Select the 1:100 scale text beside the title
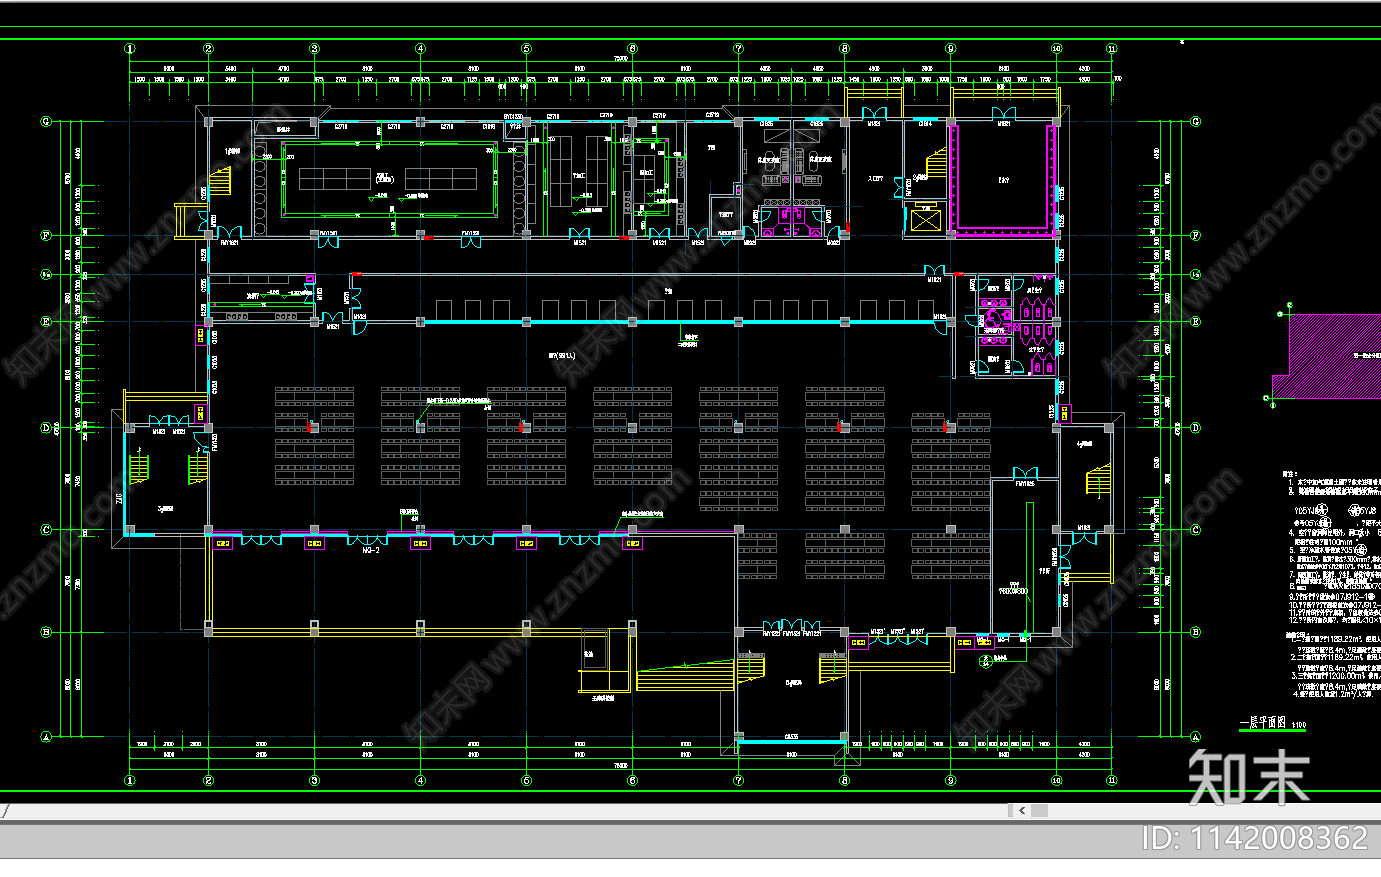This screenshot has width=1381, height=877. [1298, 726]
